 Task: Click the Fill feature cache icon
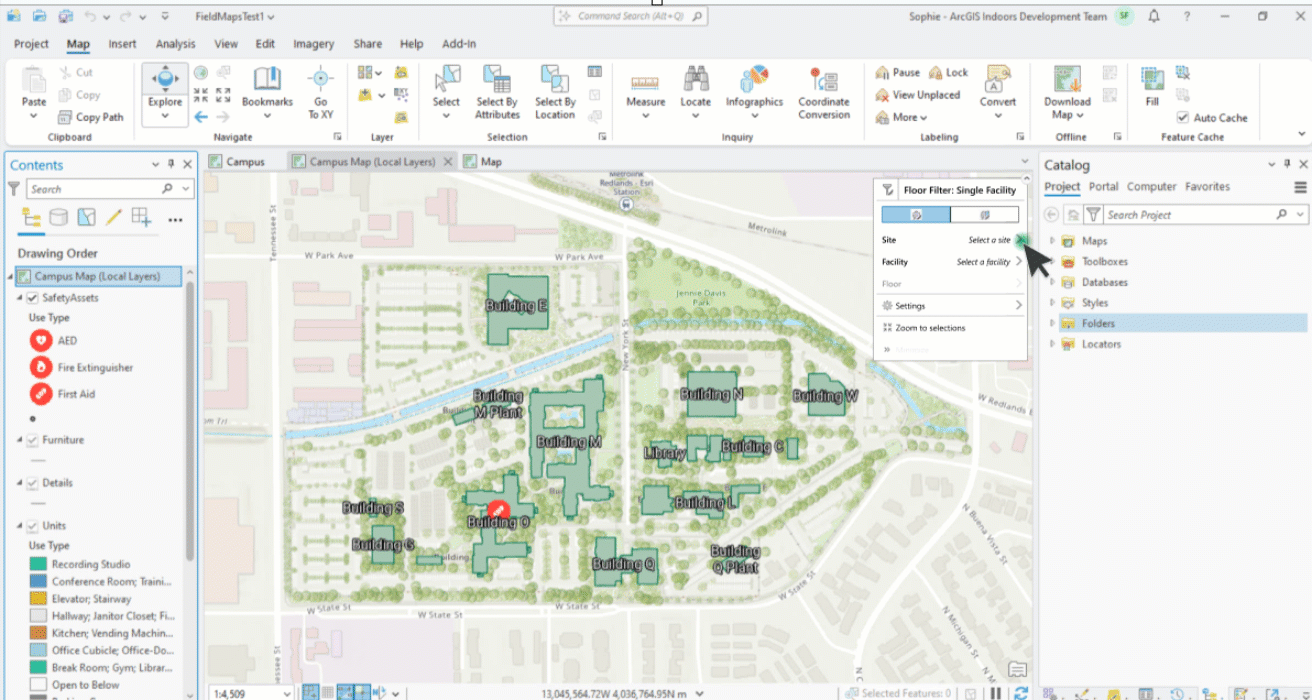click(1152, 80)
